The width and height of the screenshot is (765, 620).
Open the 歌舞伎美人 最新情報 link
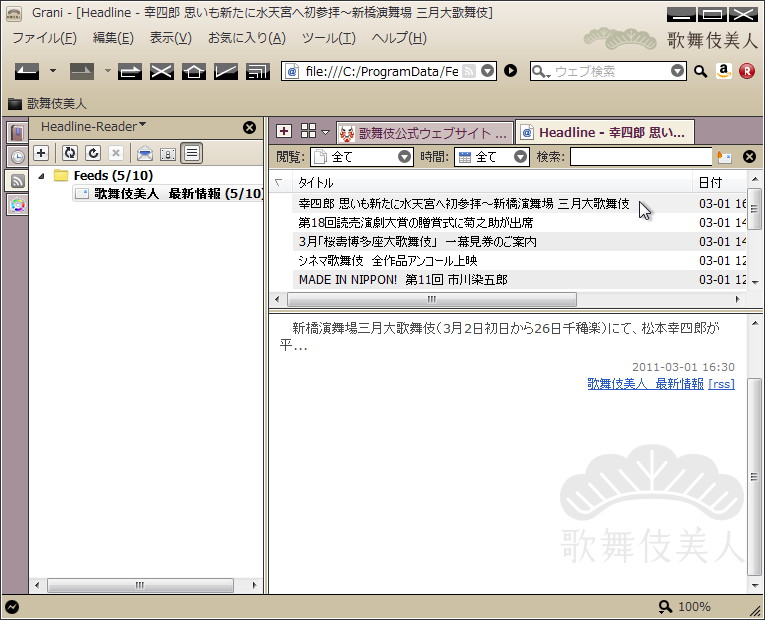pos(645,384)
